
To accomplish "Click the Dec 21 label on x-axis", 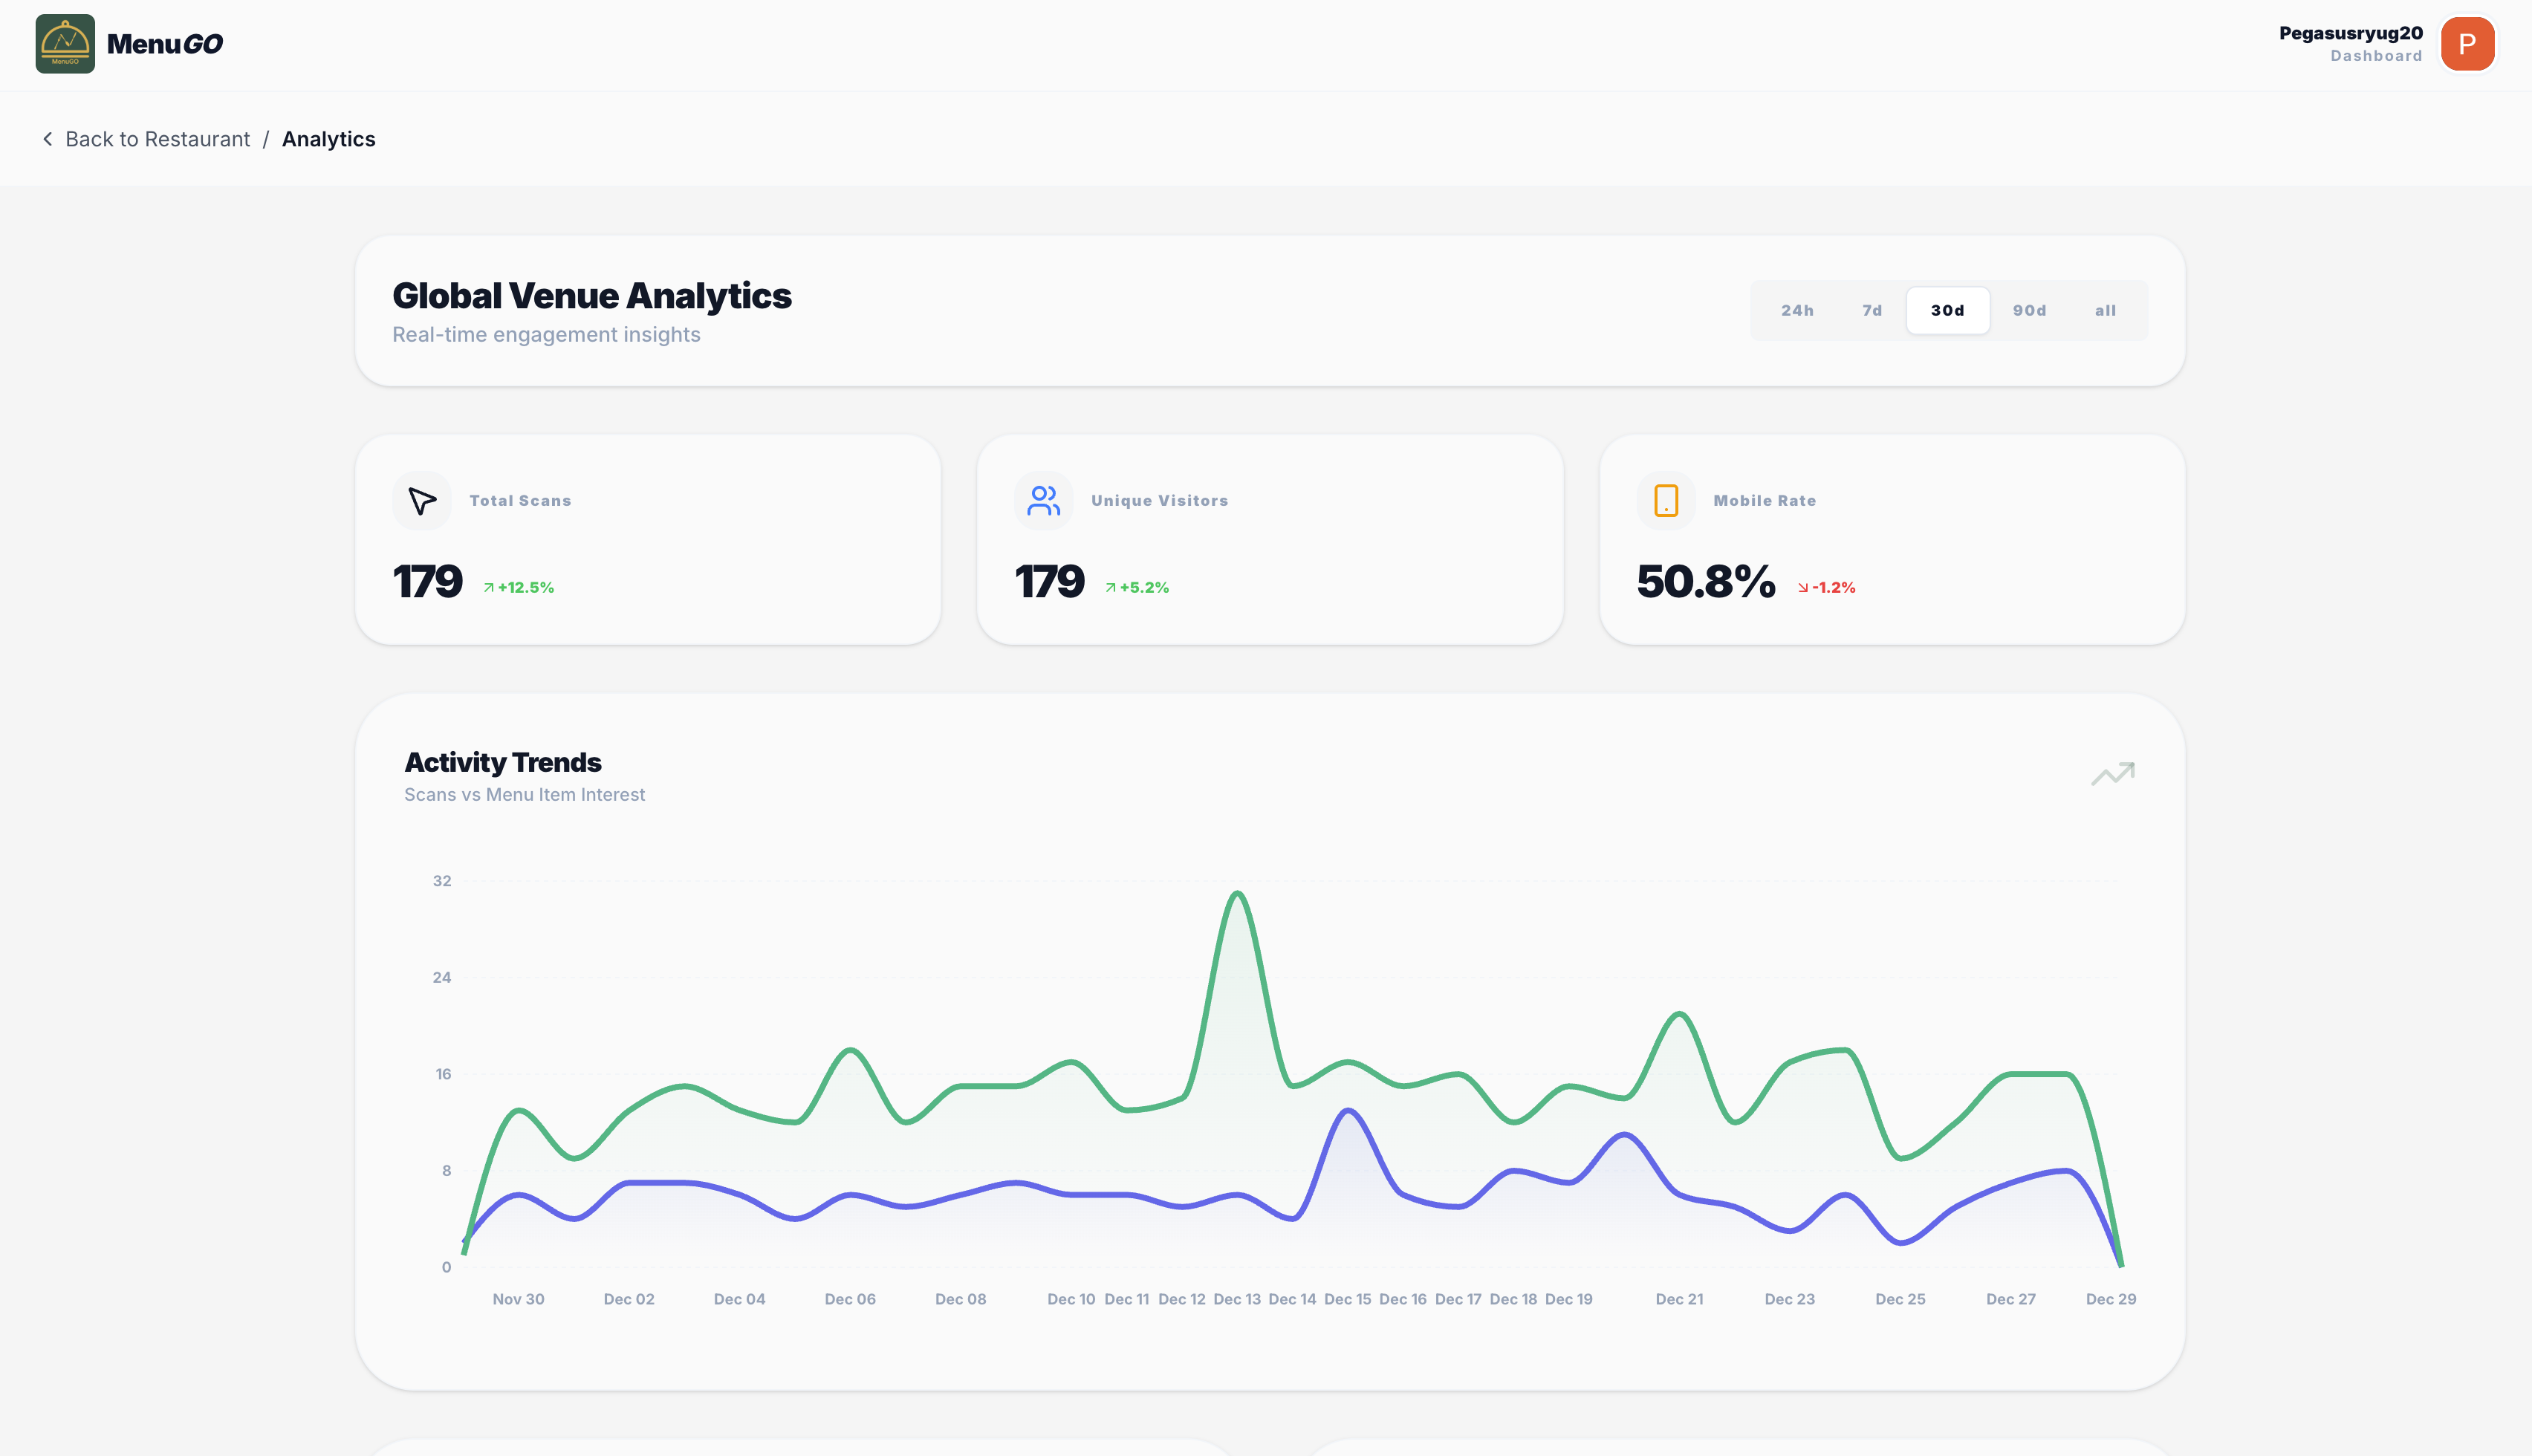I will pos(1679,1299).
